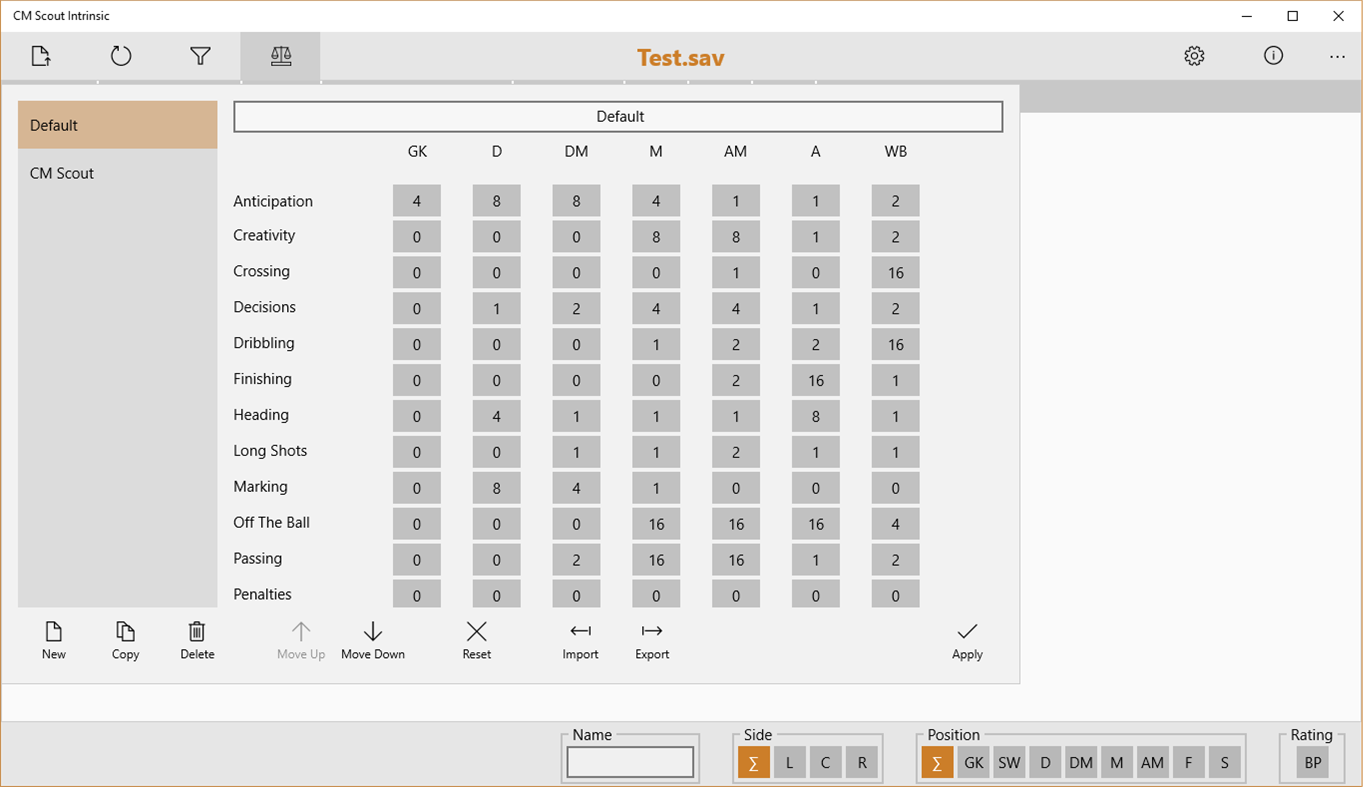Toggle the Side L filter
This screenshot has width=1363, height=787.
click(x=789, y=763)
